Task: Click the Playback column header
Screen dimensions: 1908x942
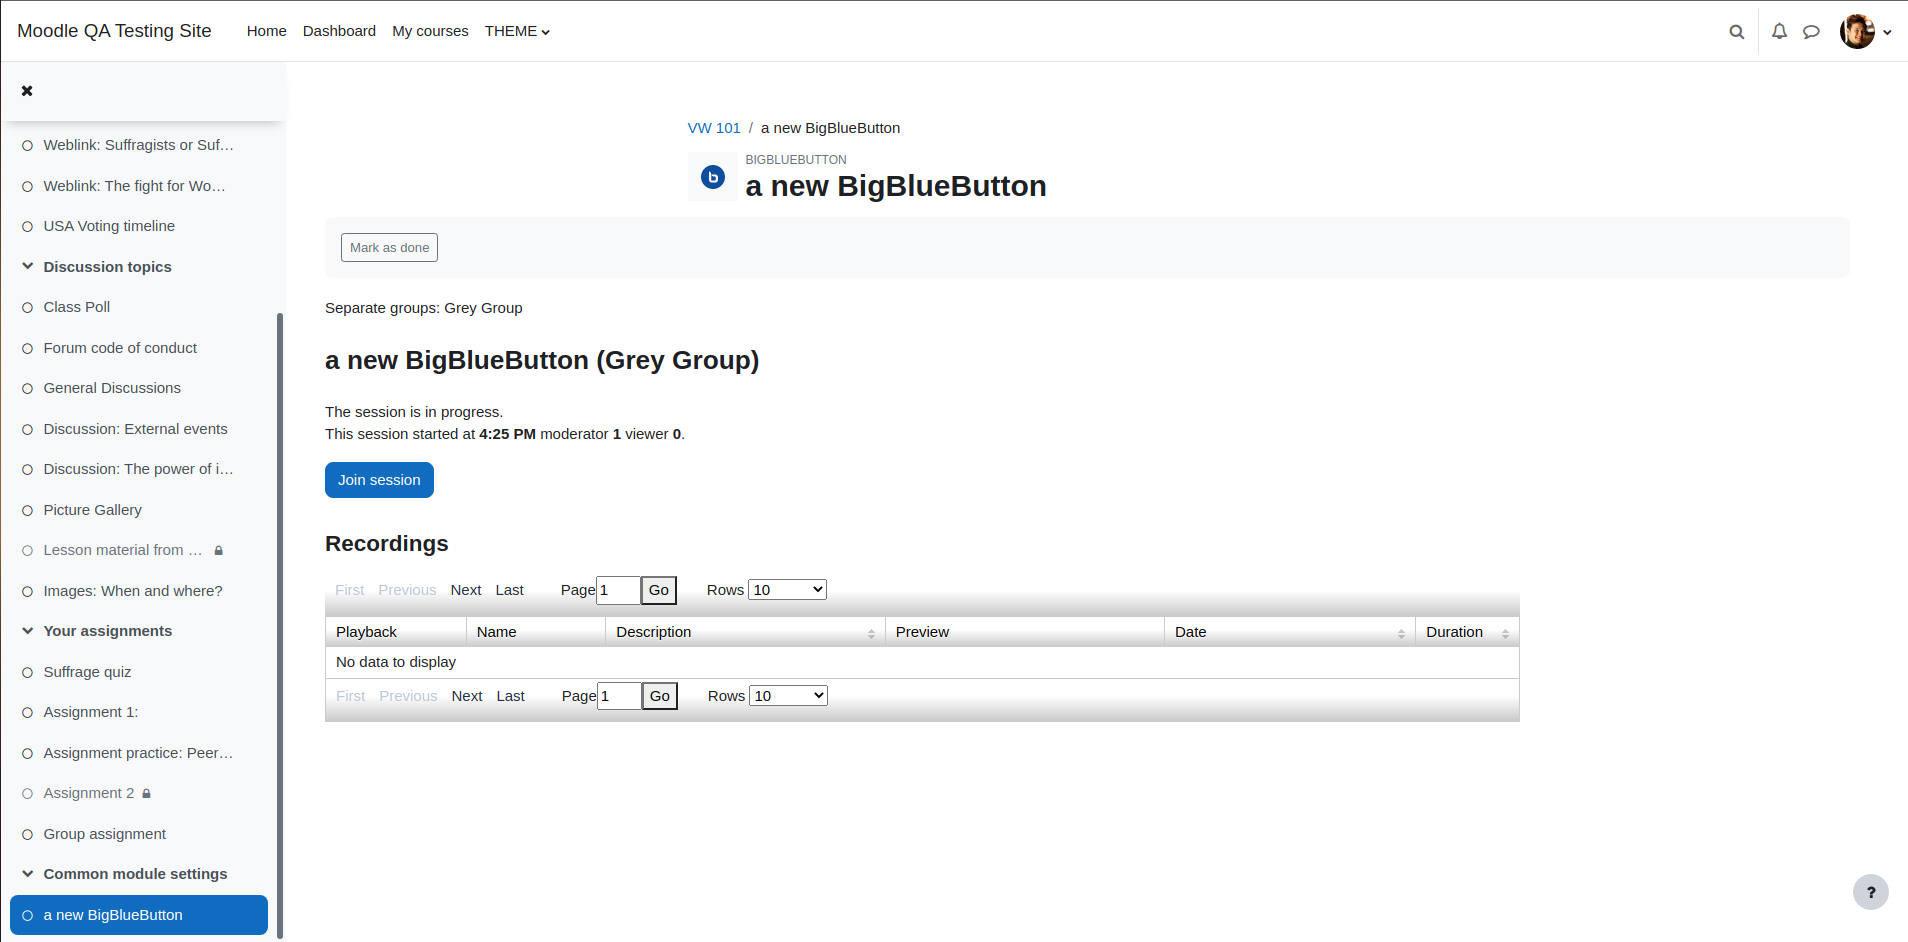Action: tap(396, 632)
